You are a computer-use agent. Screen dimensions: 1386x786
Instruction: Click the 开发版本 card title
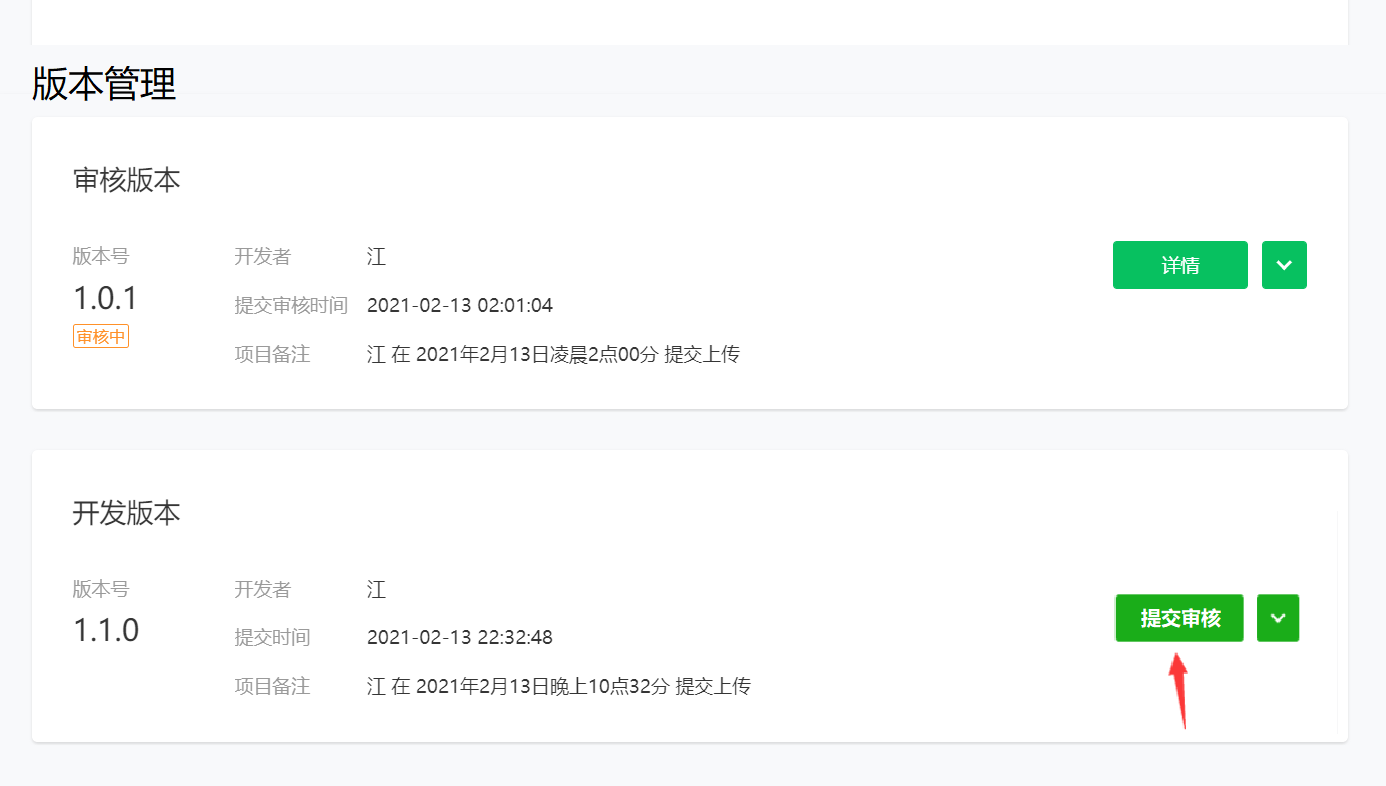tap(126, 513)
